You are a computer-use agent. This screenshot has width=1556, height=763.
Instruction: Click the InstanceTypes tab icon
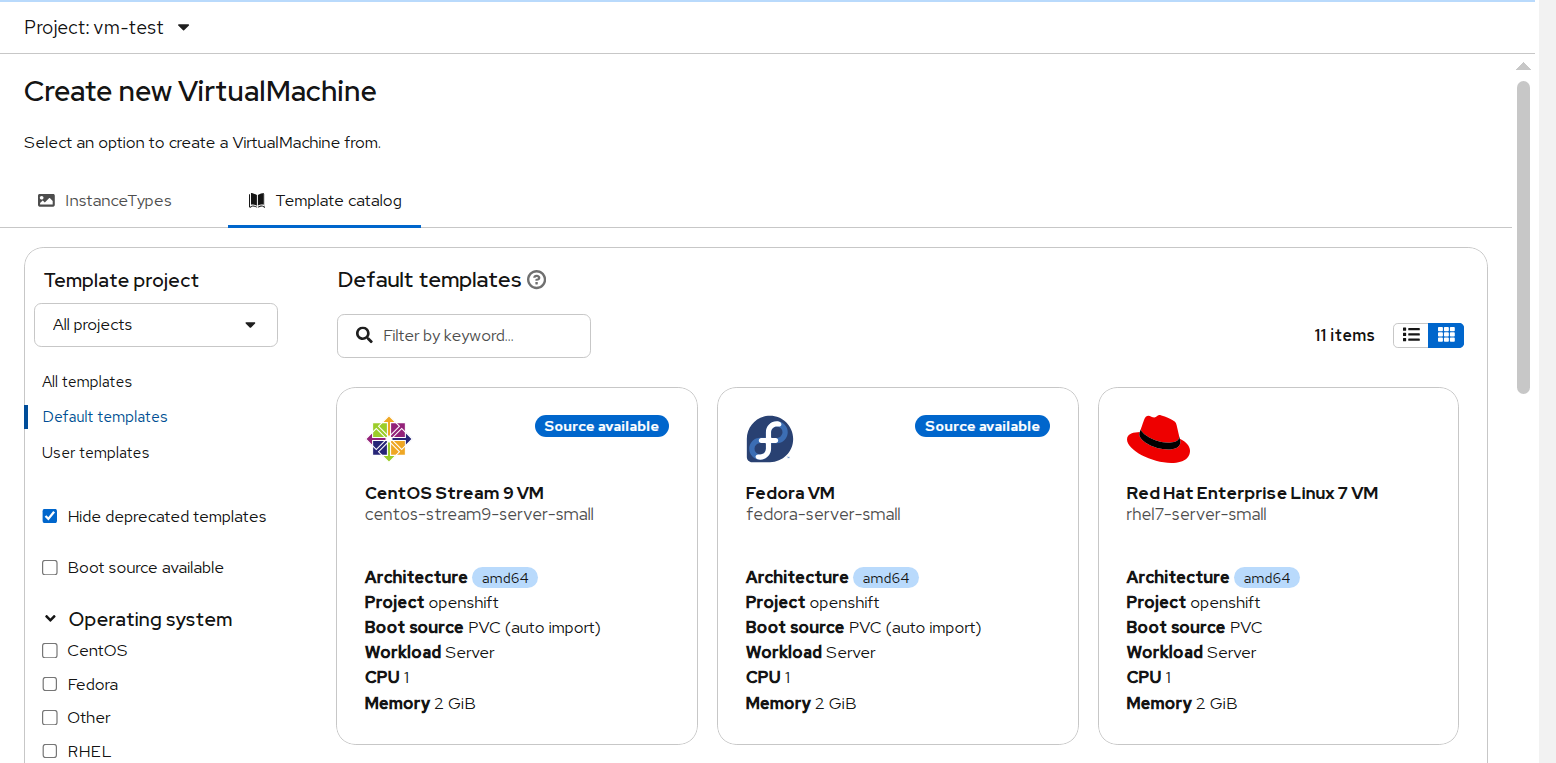(46, 200)
